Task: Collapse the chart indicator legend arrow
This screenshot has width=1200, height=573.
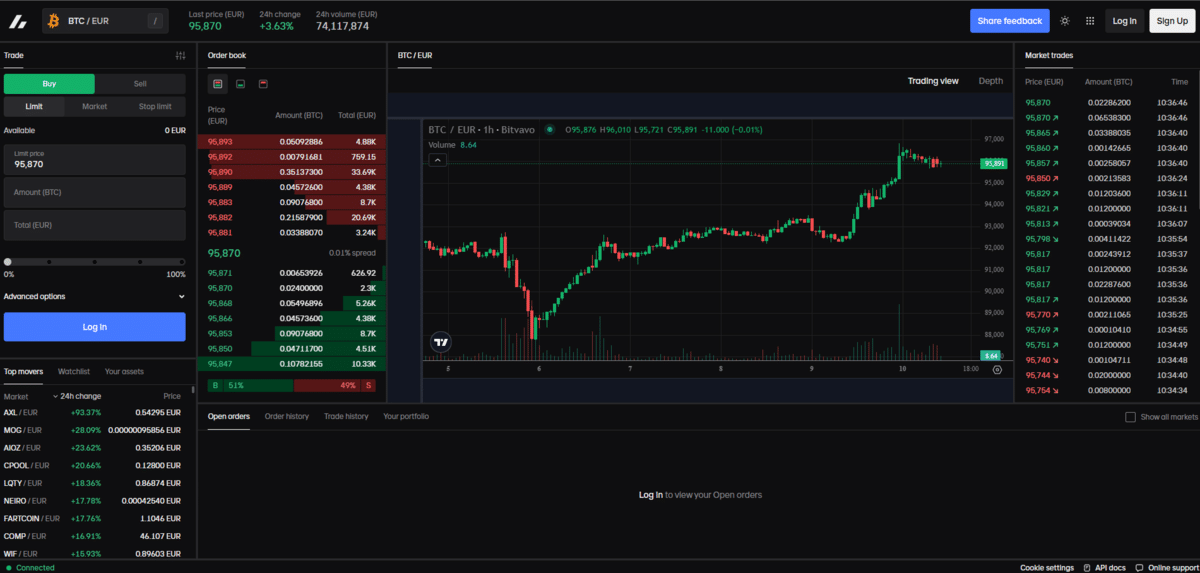Action: [x=438, y=160]
